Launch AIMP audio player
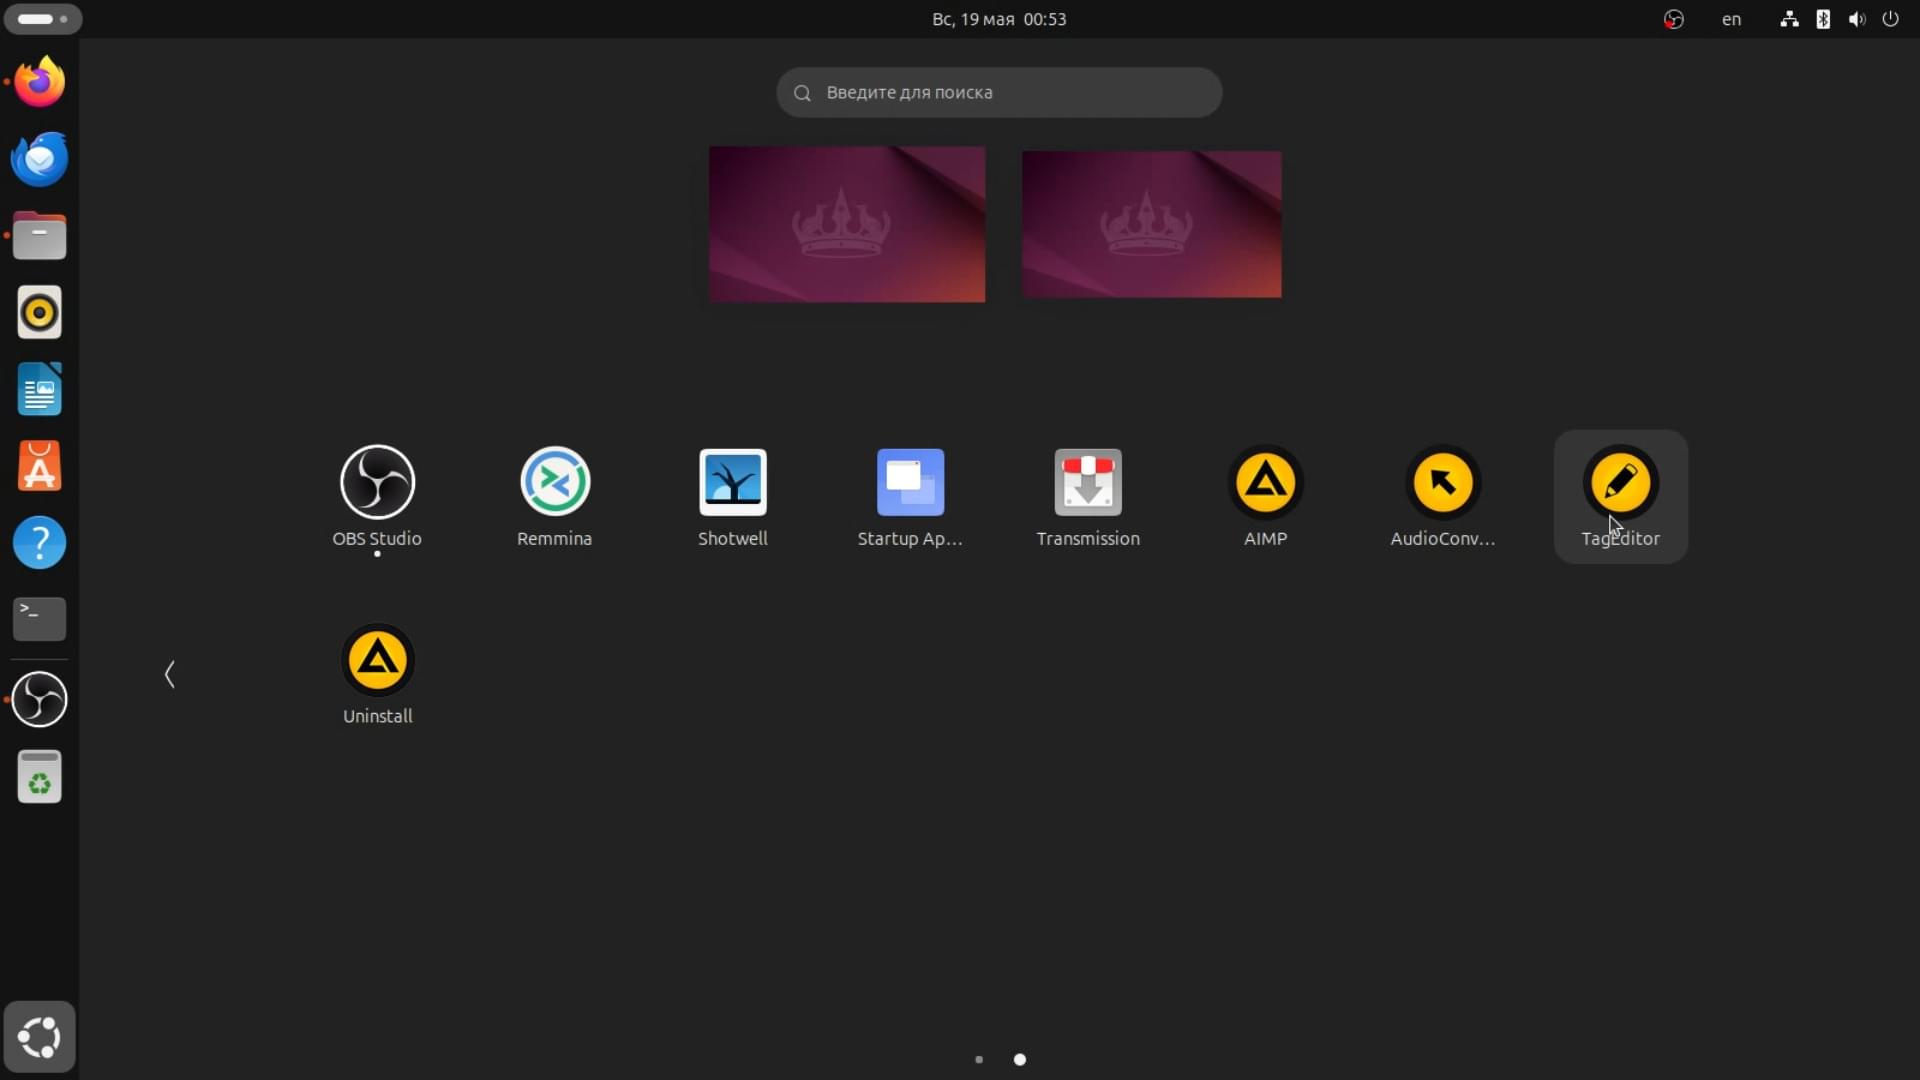Screen dimensions: 1920x1080 1265,496
